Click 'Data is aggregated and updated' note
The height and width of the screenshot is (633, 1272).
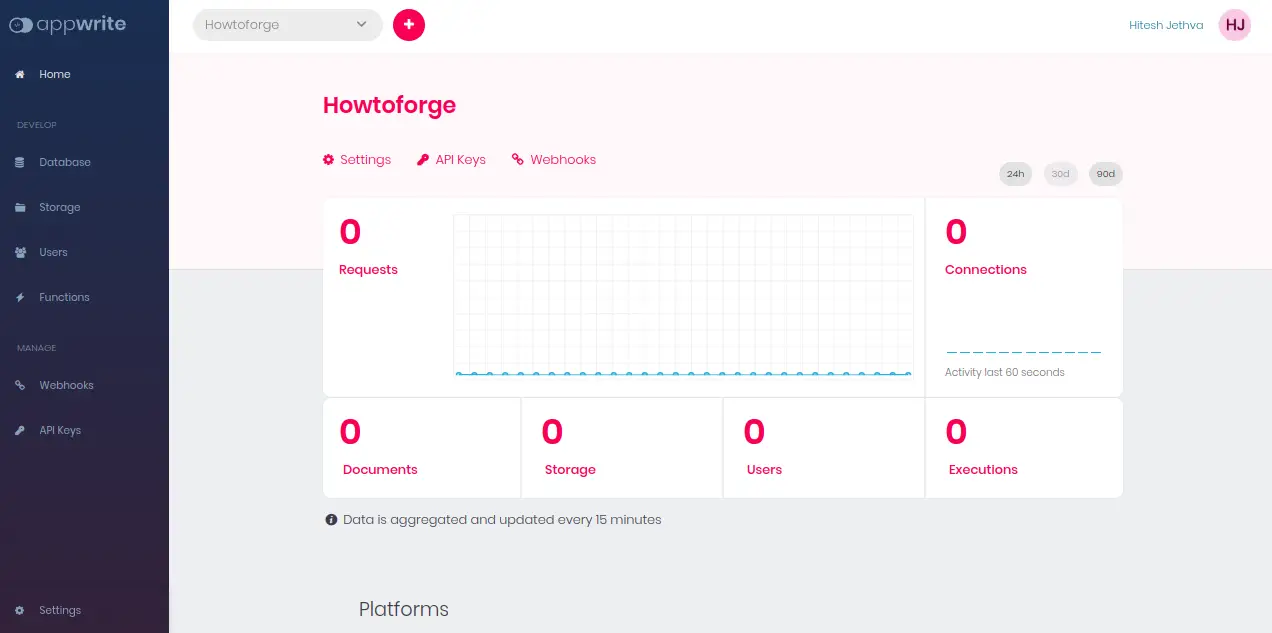pos(502,520)
